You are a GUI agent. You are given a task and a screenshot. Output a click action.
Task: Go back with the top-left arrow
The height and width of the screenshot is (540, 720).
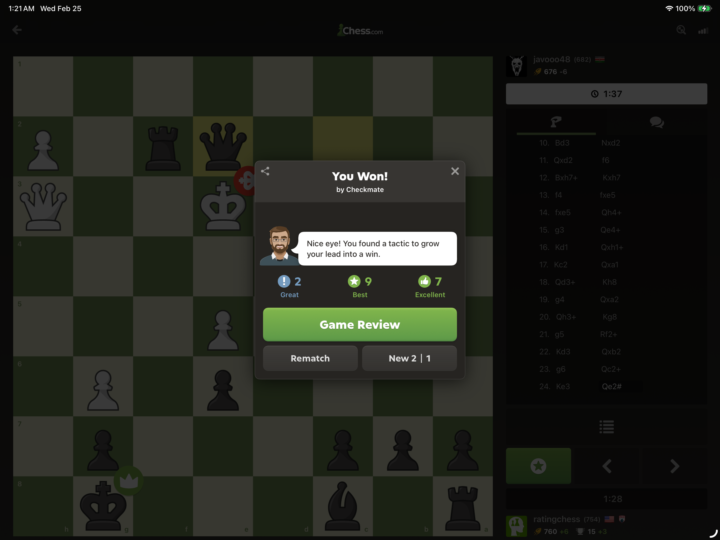pyautogui.click(x=17, y=30)
